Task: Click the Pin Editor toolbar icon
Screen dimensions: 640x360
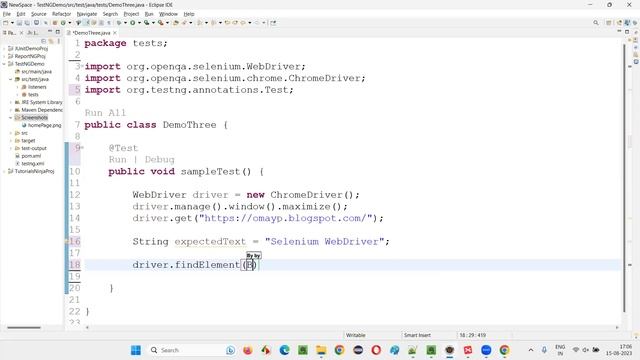Action: point(273,23)
